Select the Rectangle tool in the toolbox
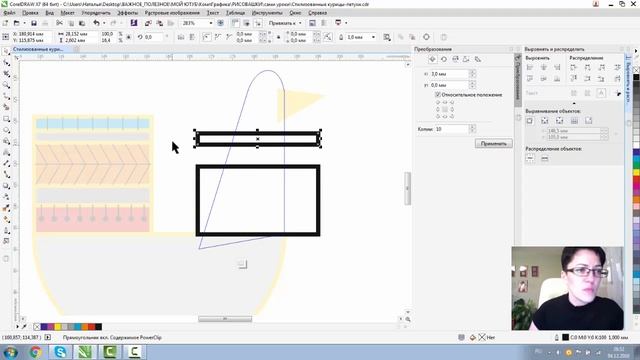Screen dimensions: 640x360 point(6,119)
